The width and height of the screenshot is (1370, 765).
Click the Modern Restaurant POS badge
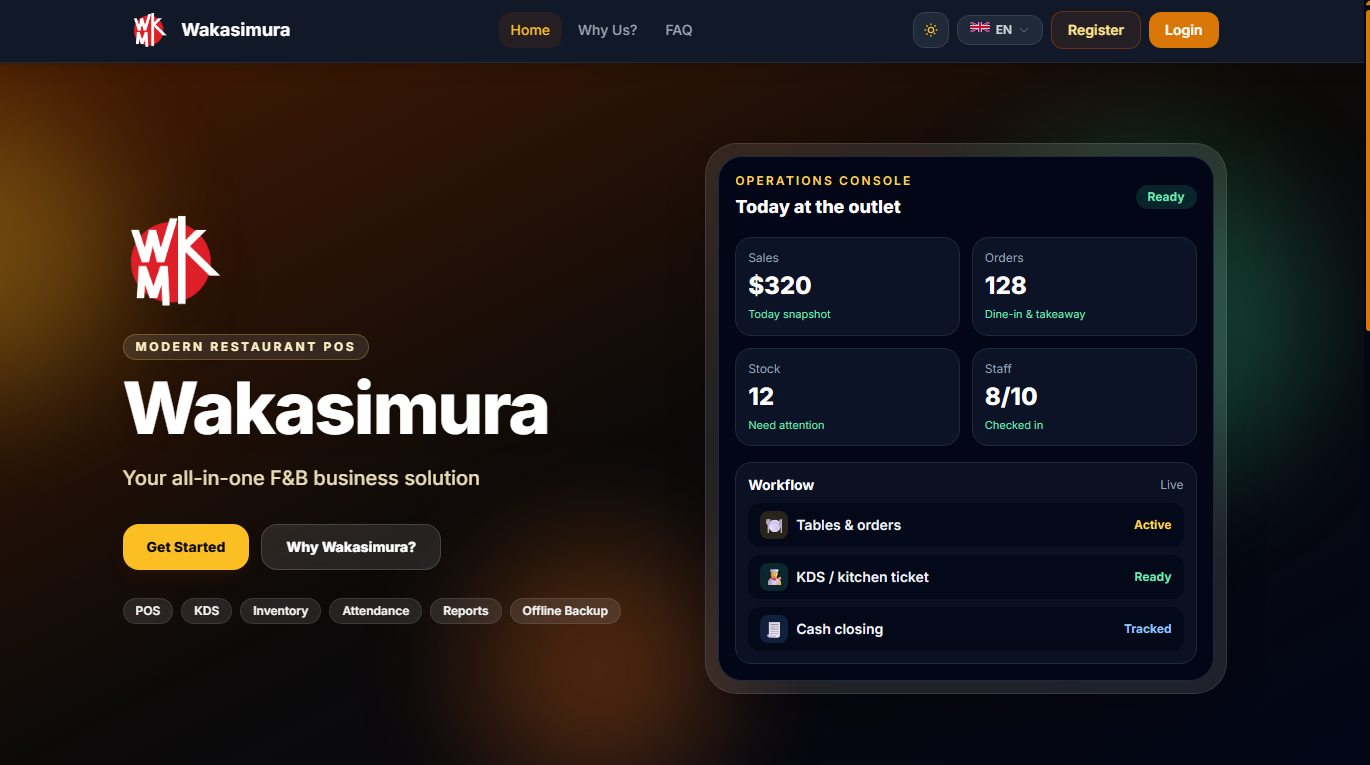246,347
